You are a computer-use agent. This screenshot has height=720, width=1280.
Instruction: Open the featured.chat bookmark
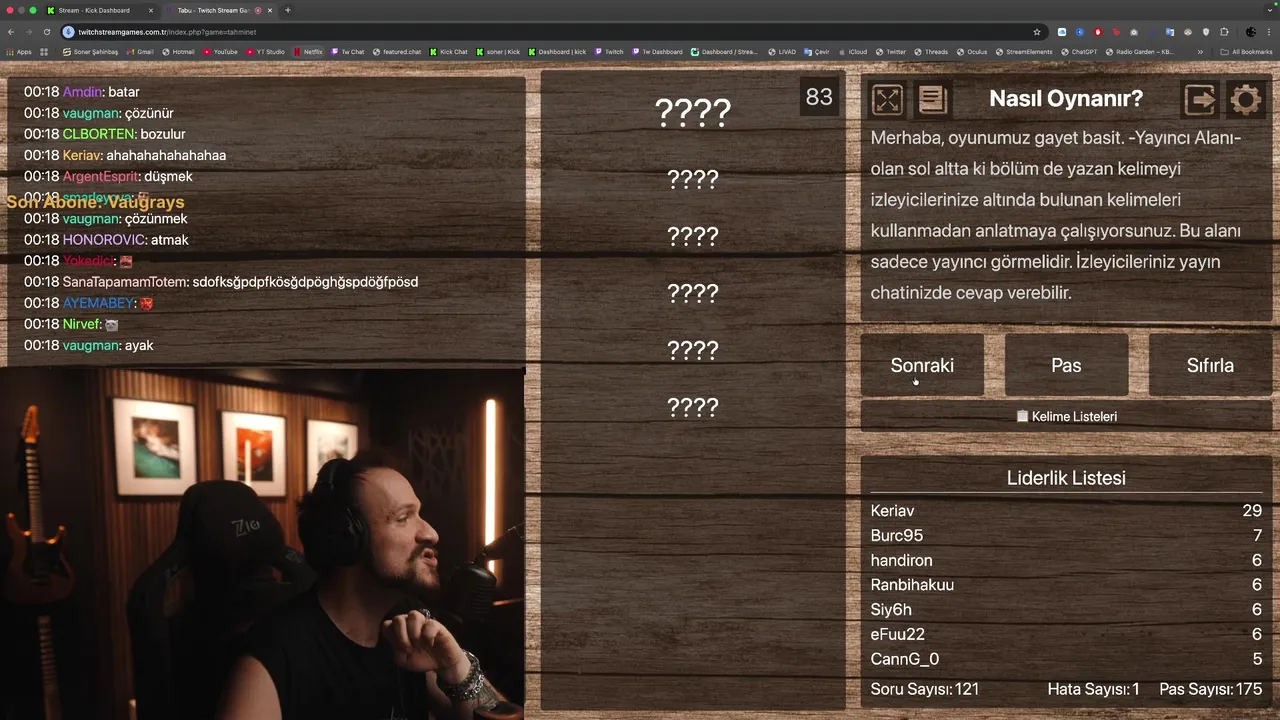[x=397, y=52]
